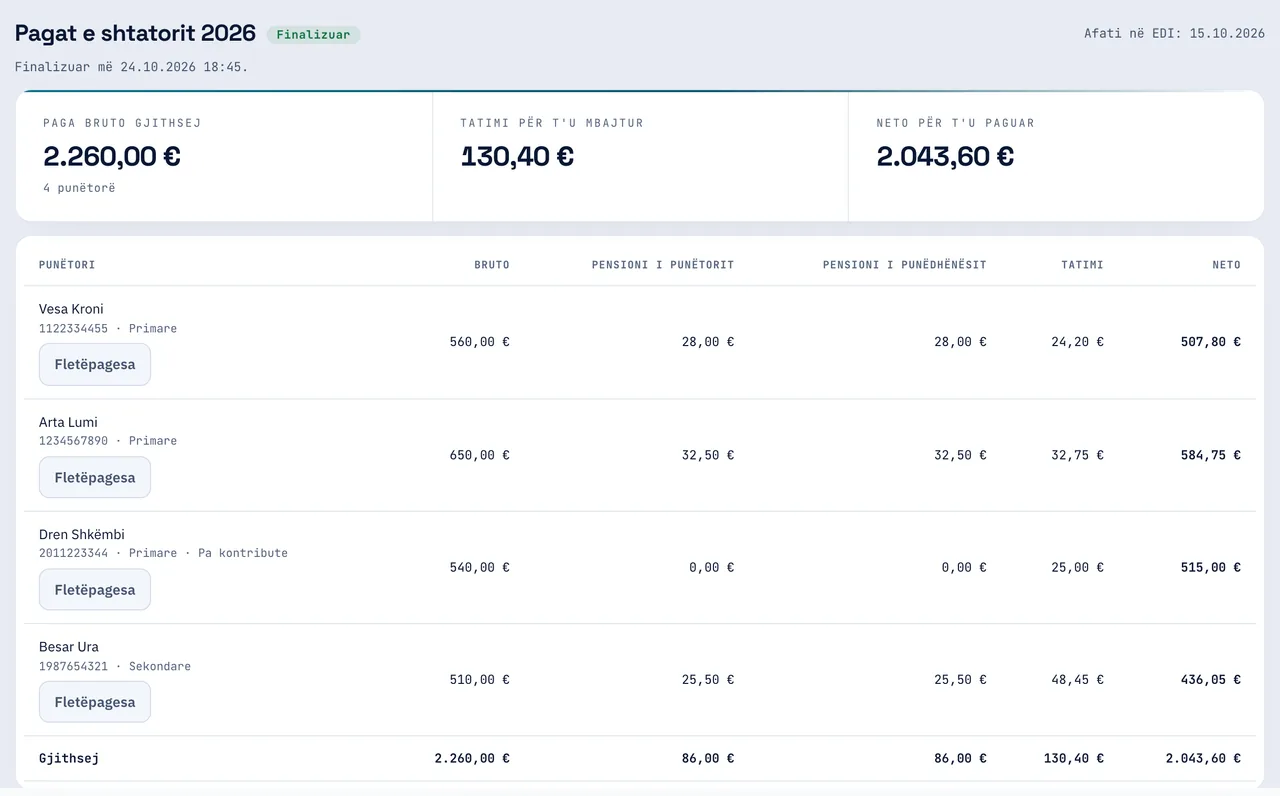Click the Afati në EDI: 15.10.2026 text
The width and height of the screenshot is (1280, 796).
point(1175,33)
